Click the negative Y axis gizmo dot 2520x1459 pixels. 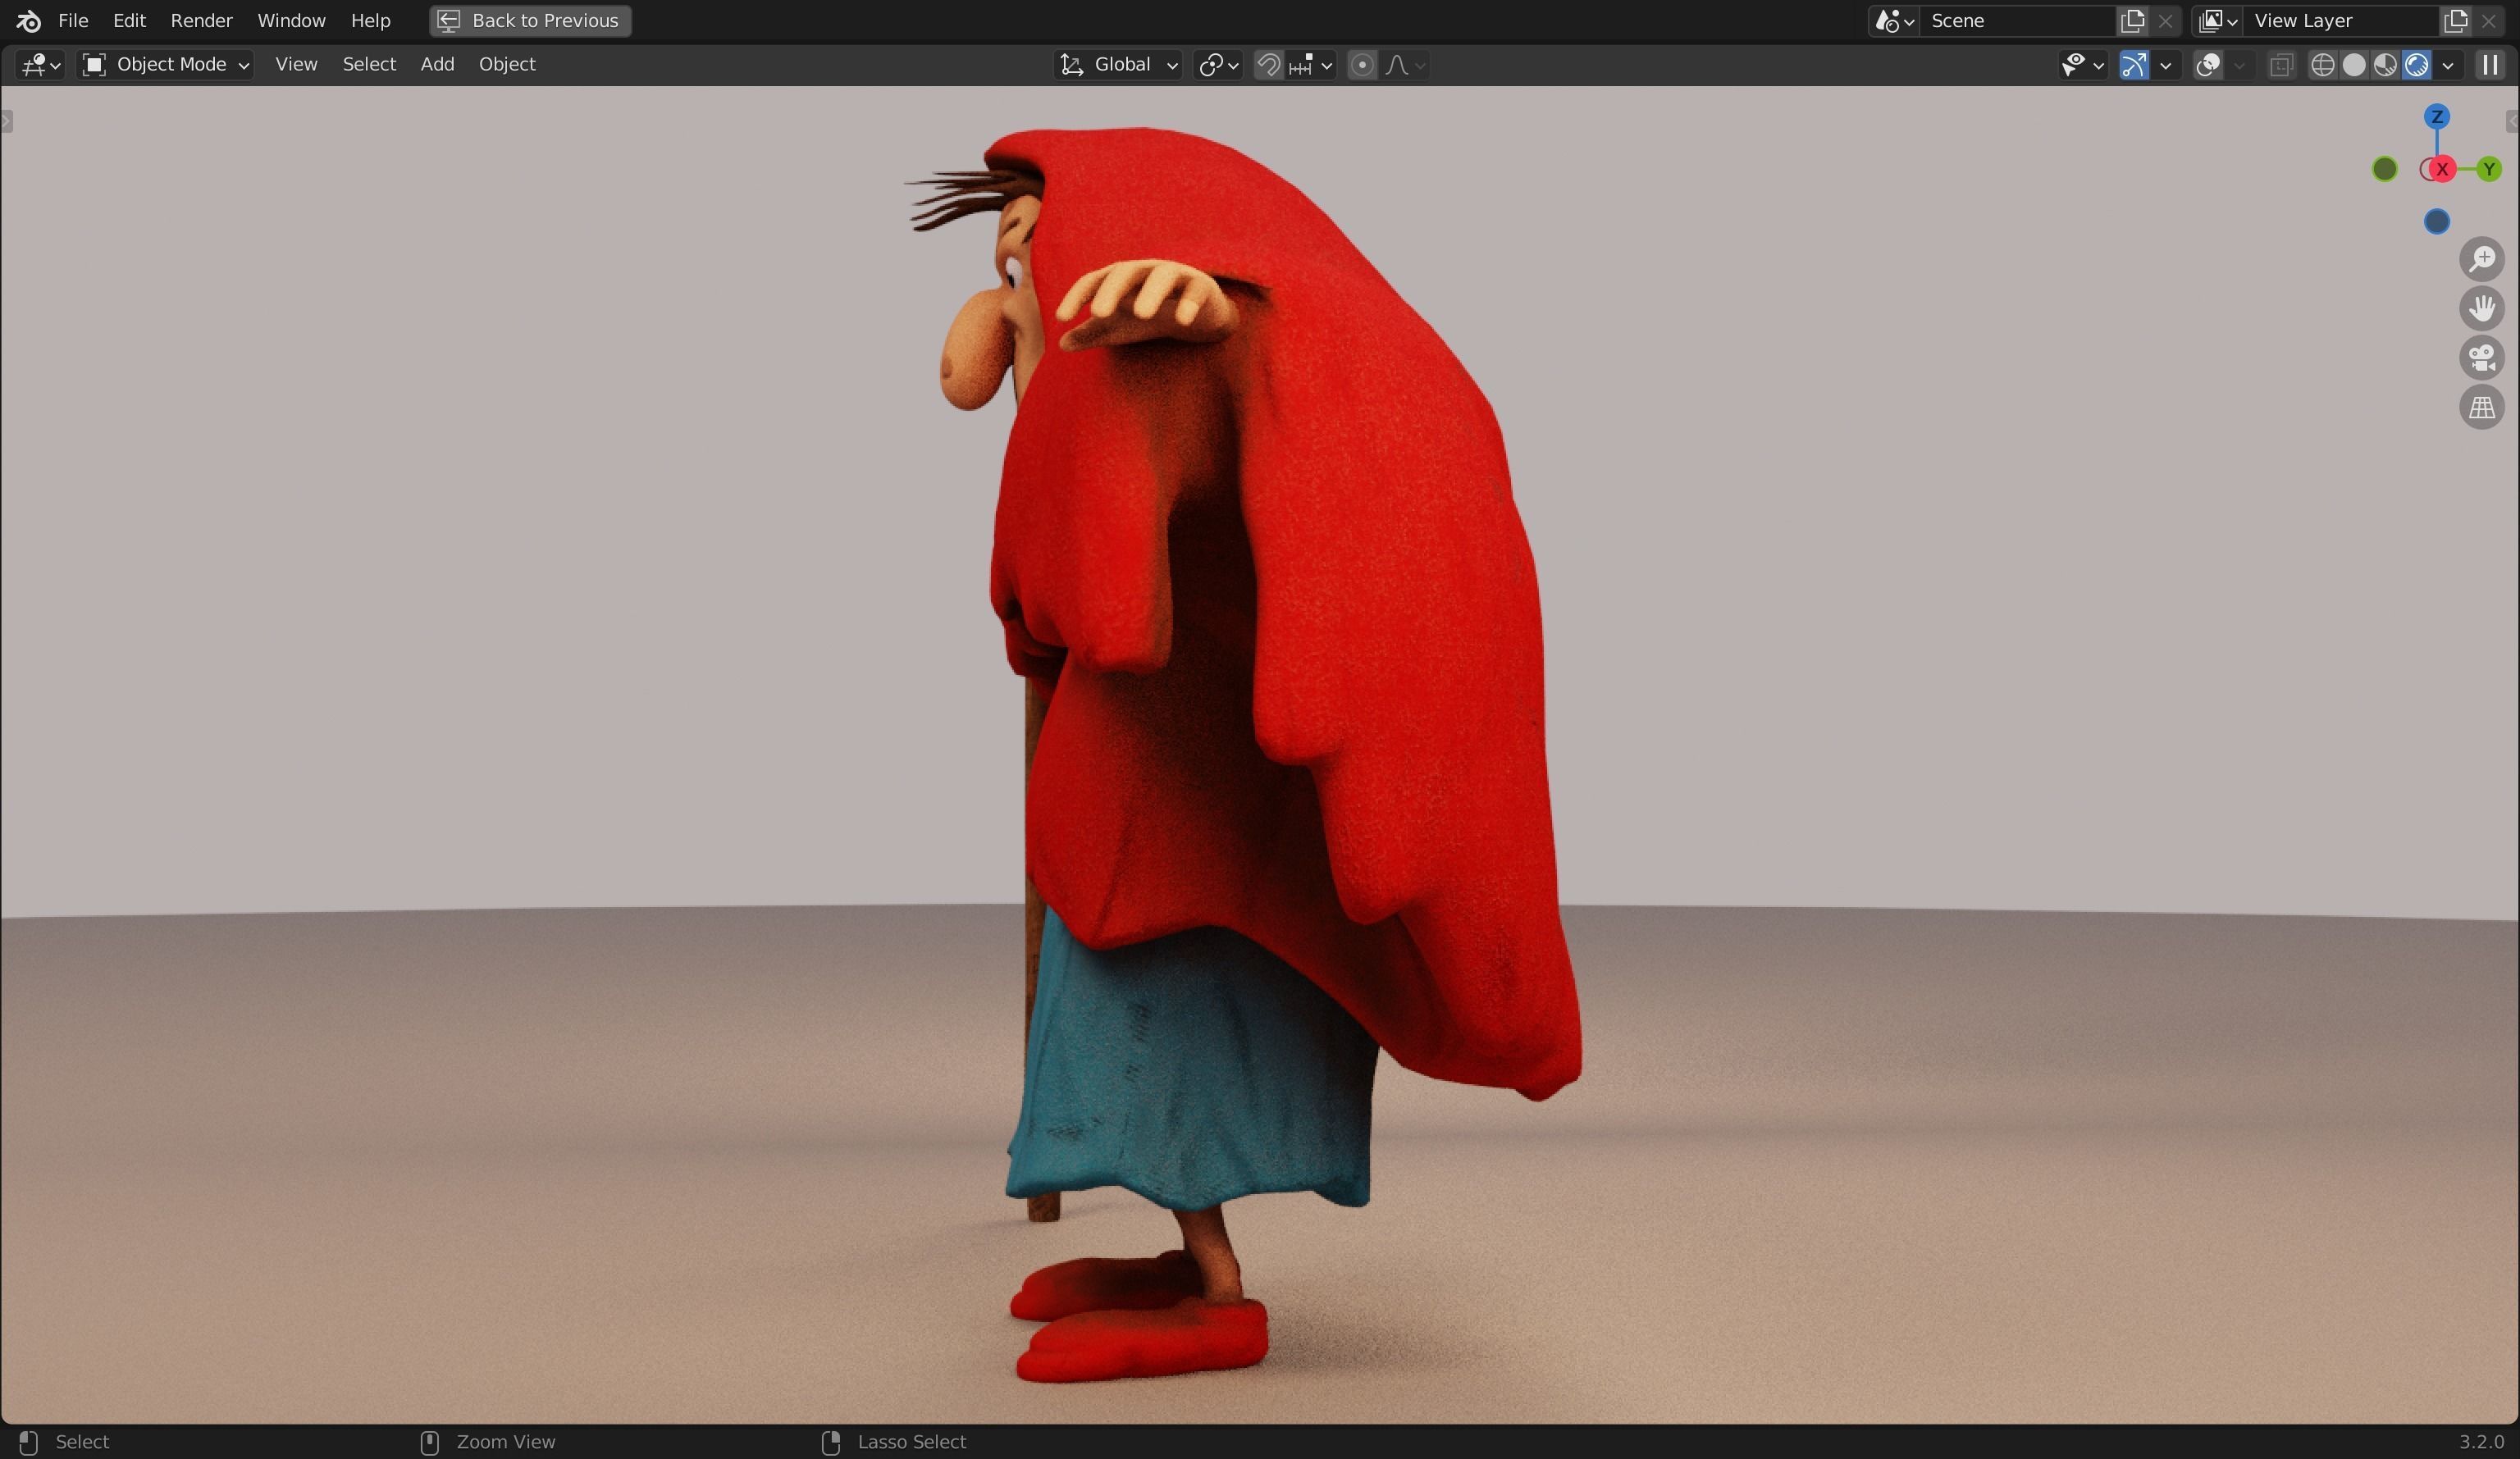pyautogui.click(x=2385, y=170)
